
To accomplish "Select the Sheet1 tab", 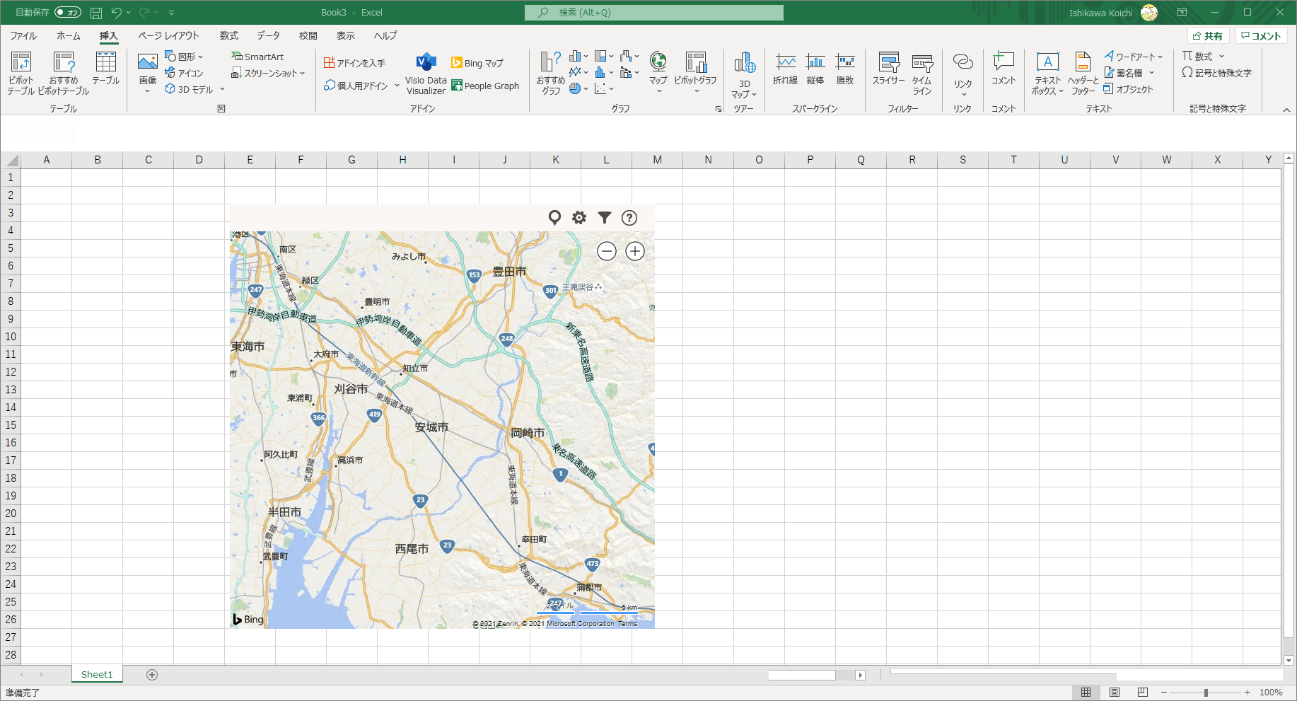I will pos(97,675).
